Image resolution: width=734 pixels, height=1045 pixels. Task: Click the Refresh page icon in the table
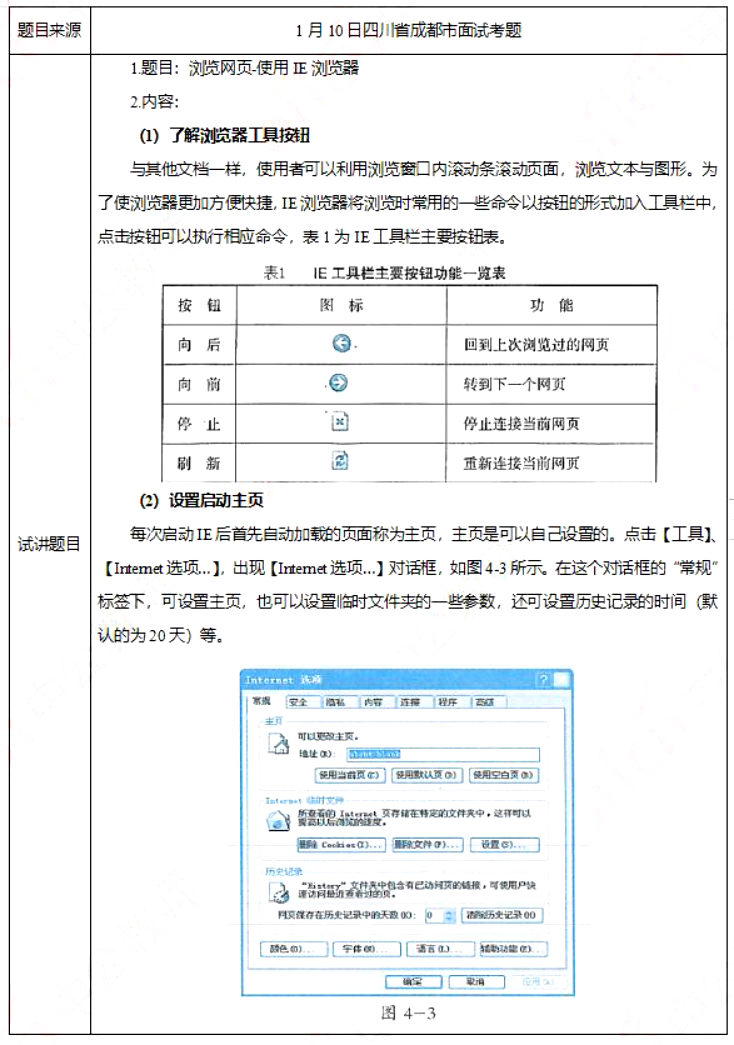[x=340, y=461]
